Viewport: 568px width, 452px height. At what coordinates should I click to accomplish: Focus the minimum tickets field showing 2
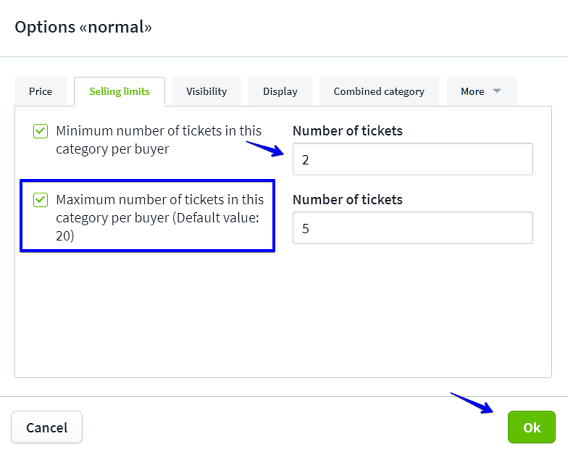[413, 159]
